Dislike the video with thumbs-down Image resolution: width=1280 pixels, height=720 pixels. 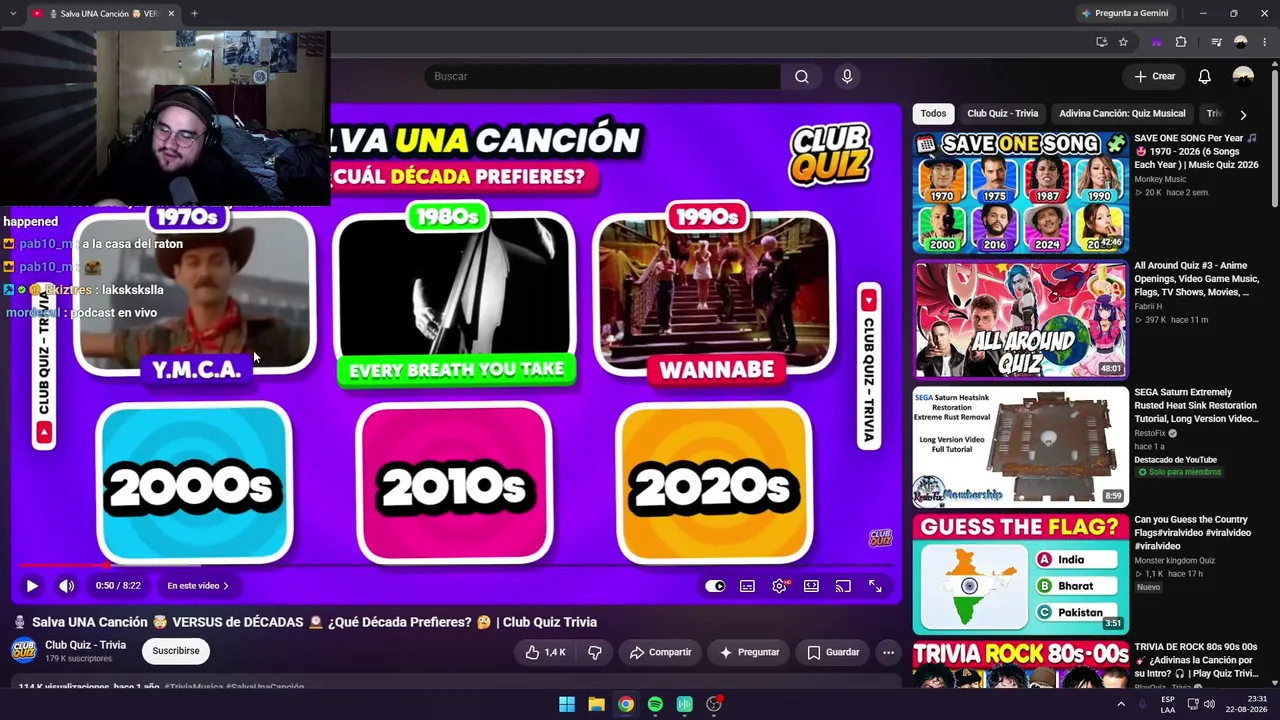pos(595,652)
